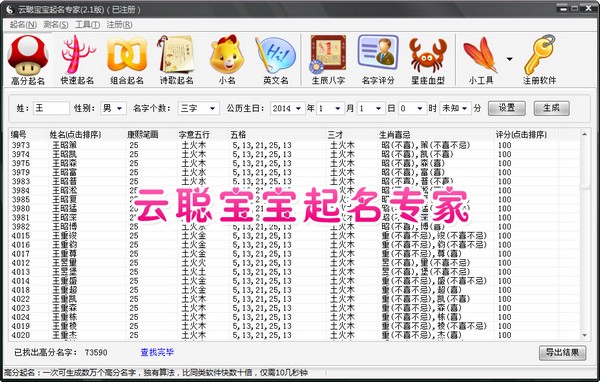Click the 查找完毕 status text
Image resolution: width=600 pixels, height=382 pixels.
pos(157,352)
